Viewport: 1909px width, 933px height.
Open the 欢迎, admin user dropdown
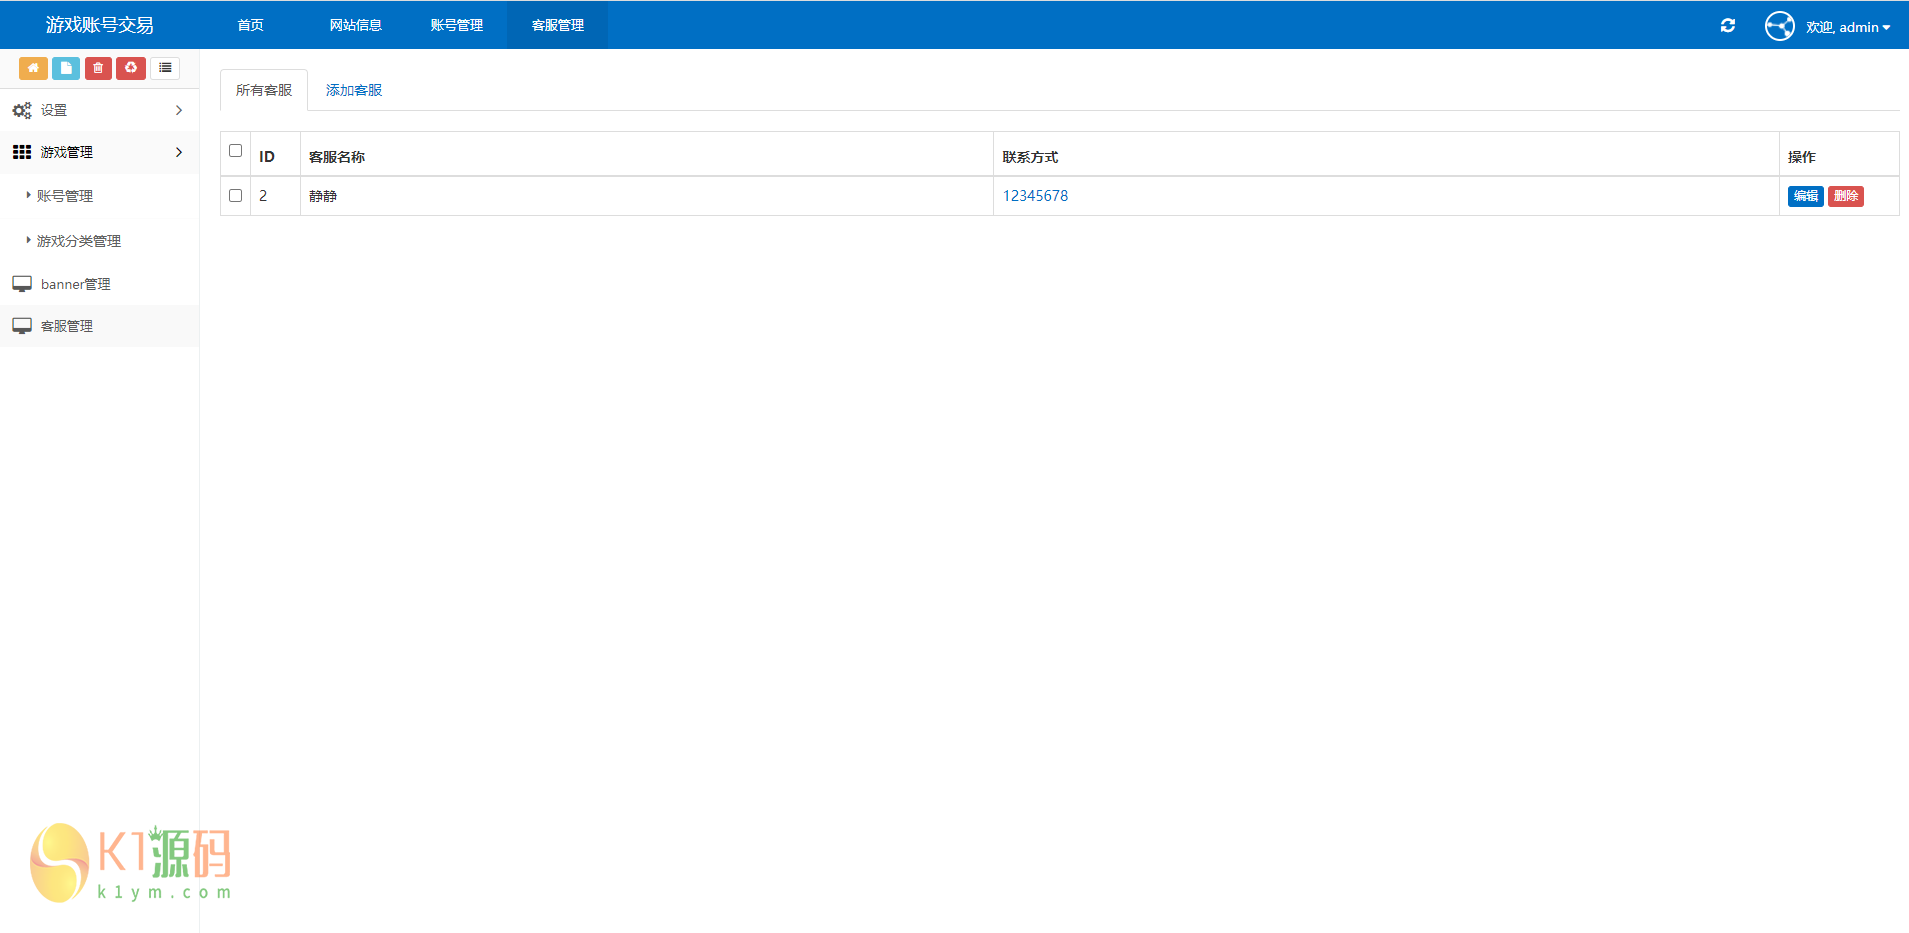coord(1848,27)
